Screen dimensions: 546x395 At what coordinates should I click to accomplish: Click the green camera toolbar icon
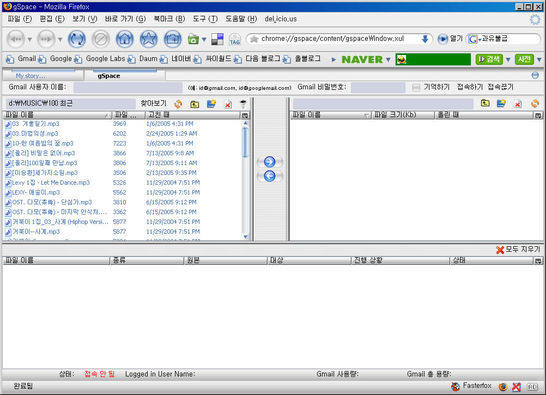[193, 39]
